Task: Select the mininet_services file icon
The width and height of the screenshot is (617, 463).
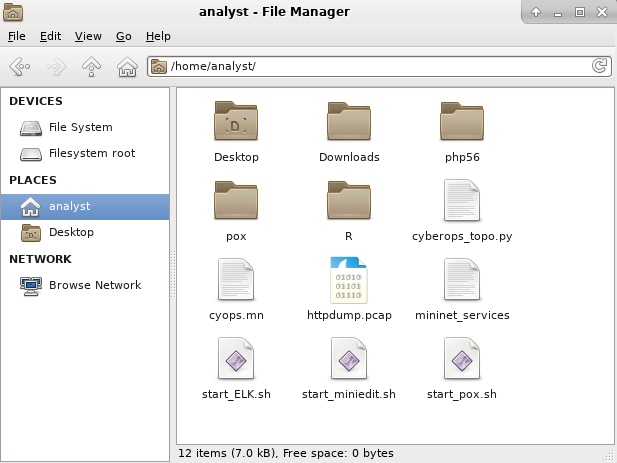Action: 462,279
